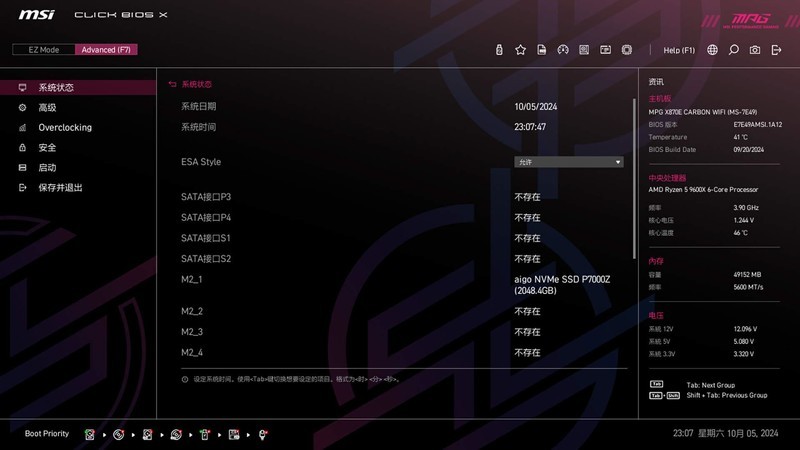The image size is (800, 450).
Task: Open the 安全 sidebar menu
Action: pos(78,147)
